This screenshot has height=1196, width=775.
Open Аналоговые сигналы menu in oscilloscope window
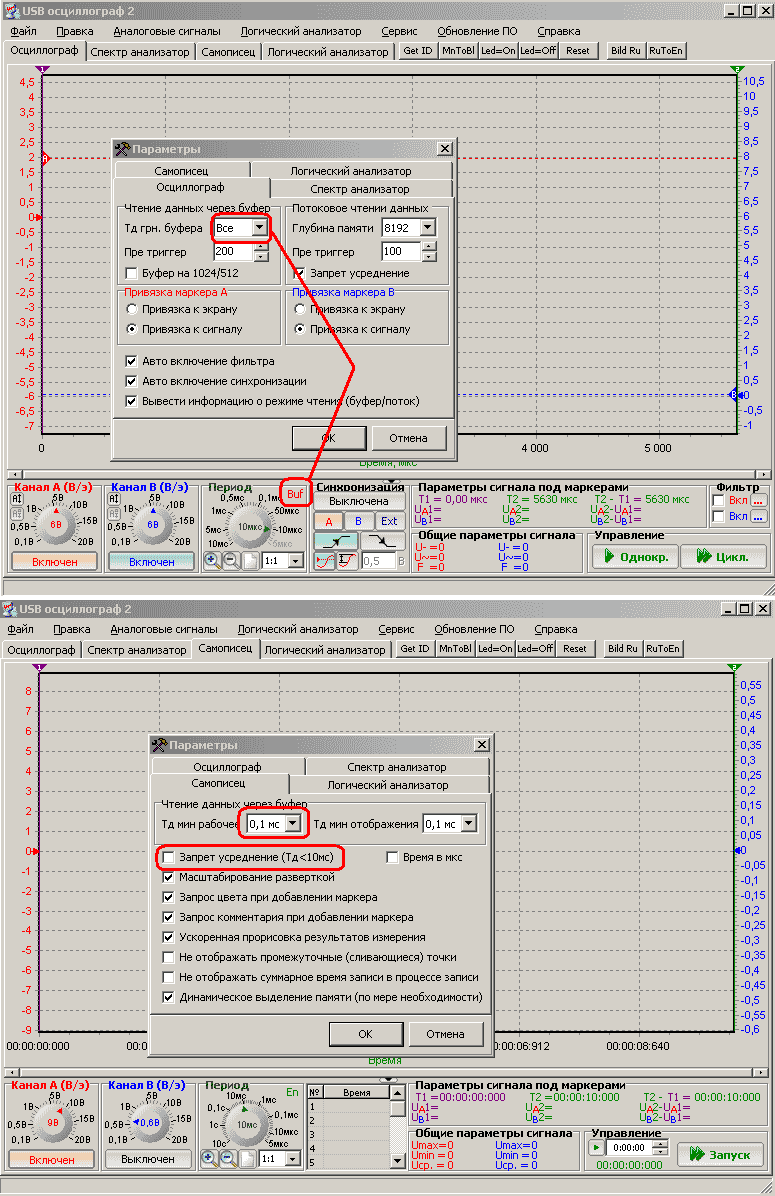pos(167,31)
